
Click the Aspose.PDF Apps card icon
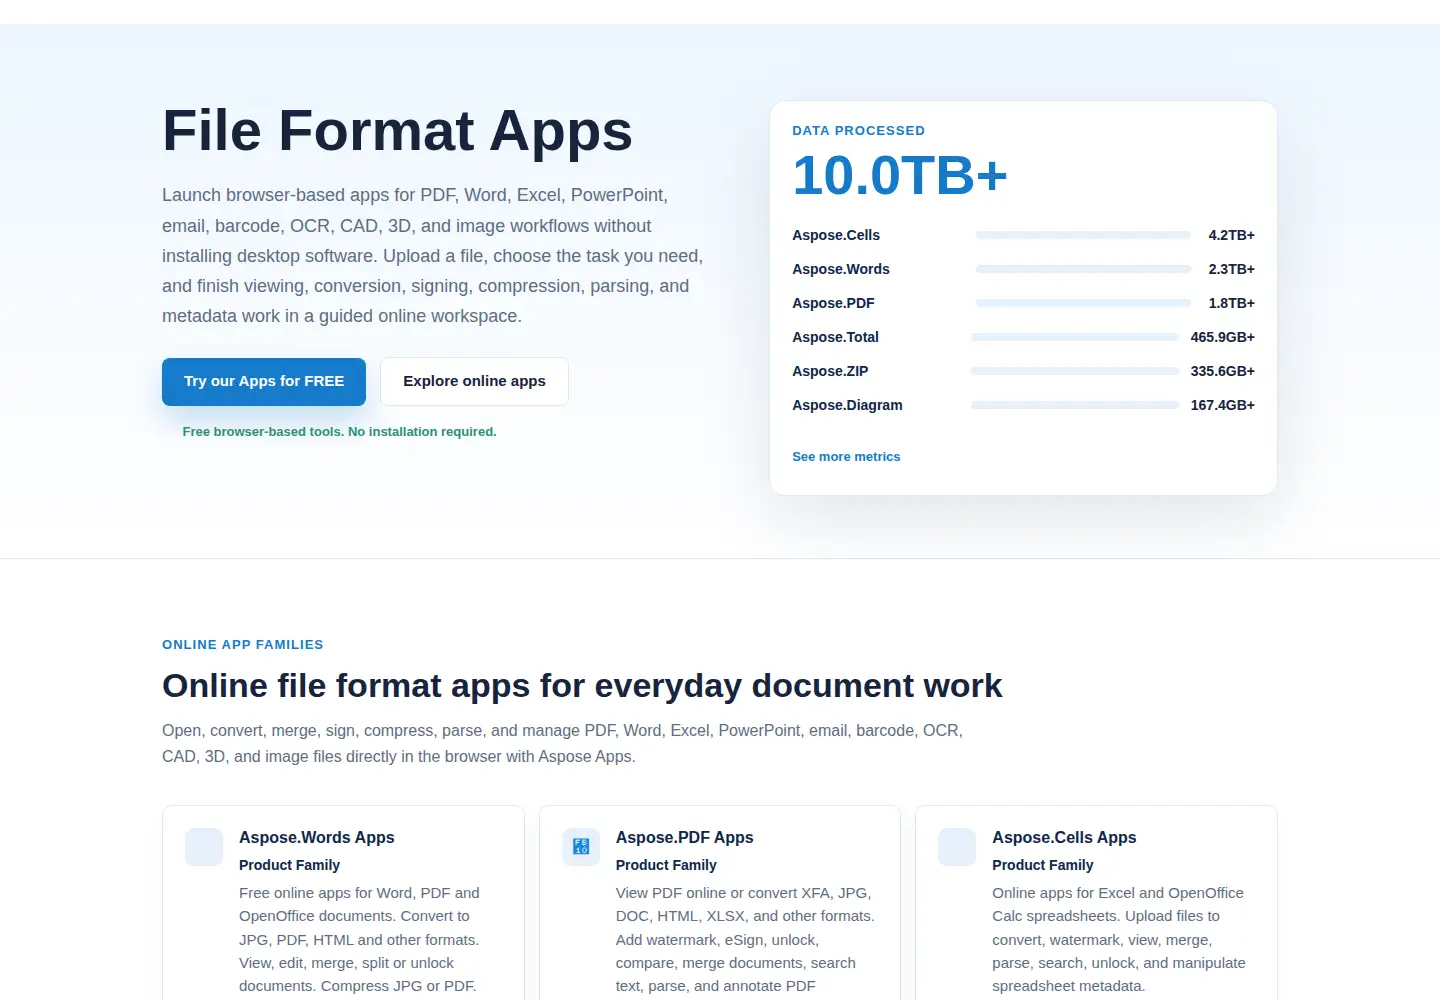[581, 847]
